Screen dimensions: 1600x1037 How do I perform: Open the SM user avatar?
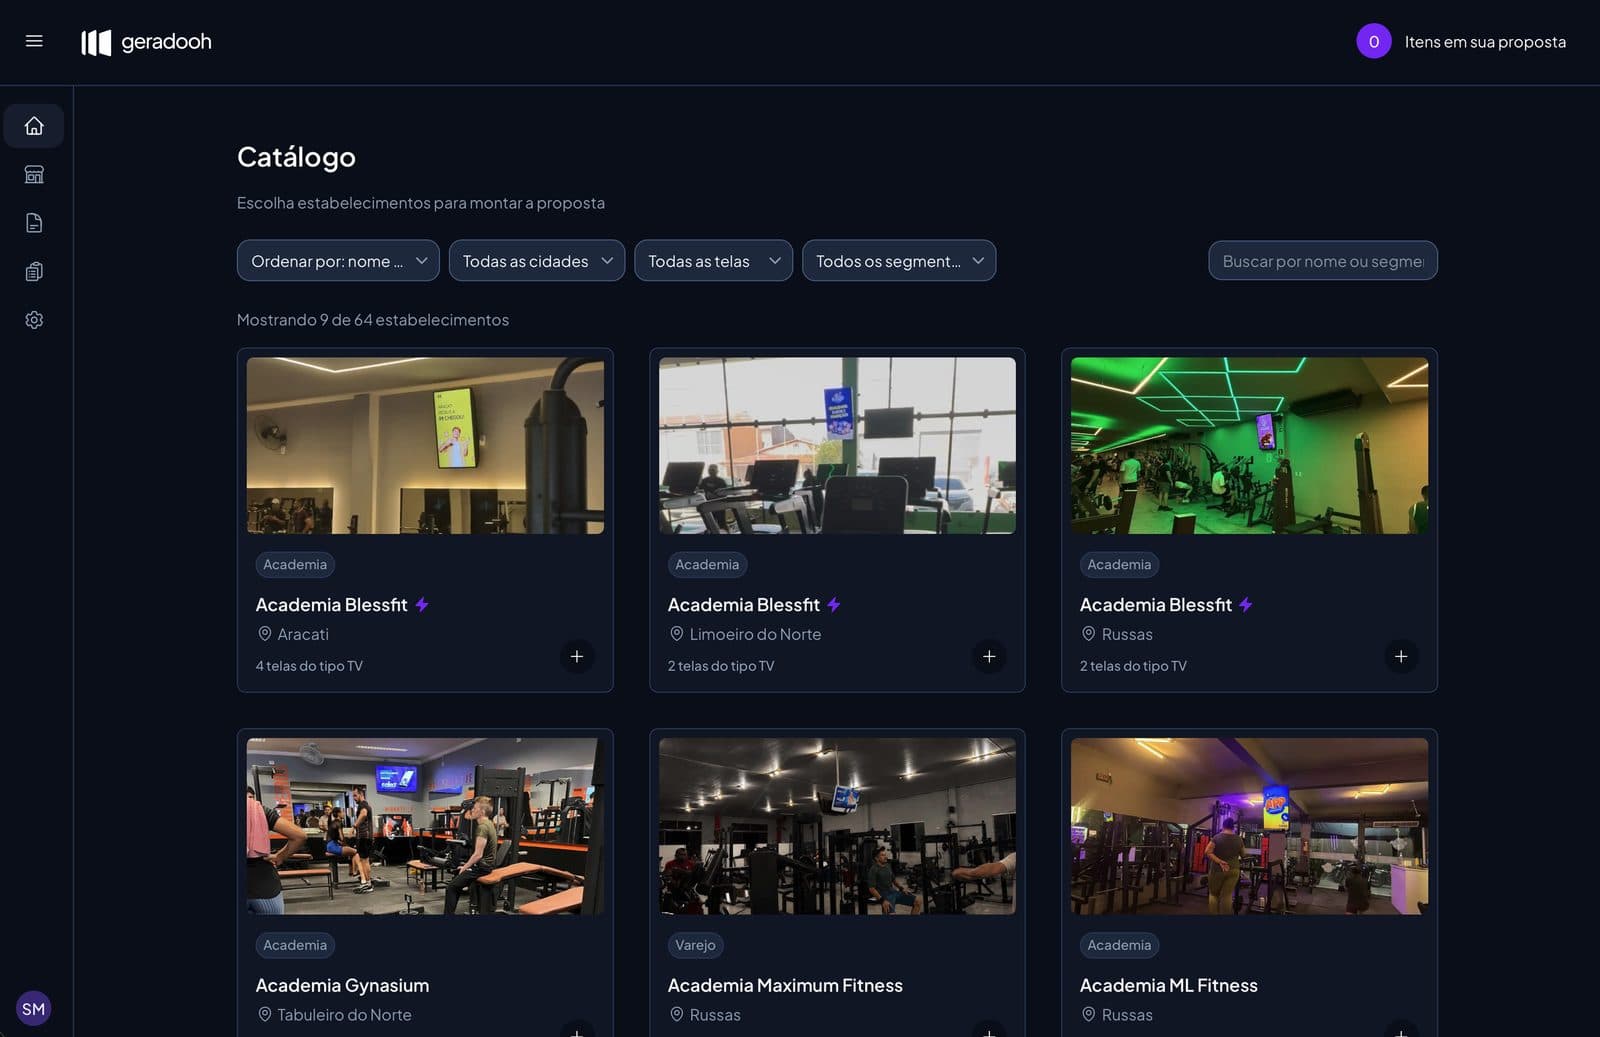point(34,1009)
